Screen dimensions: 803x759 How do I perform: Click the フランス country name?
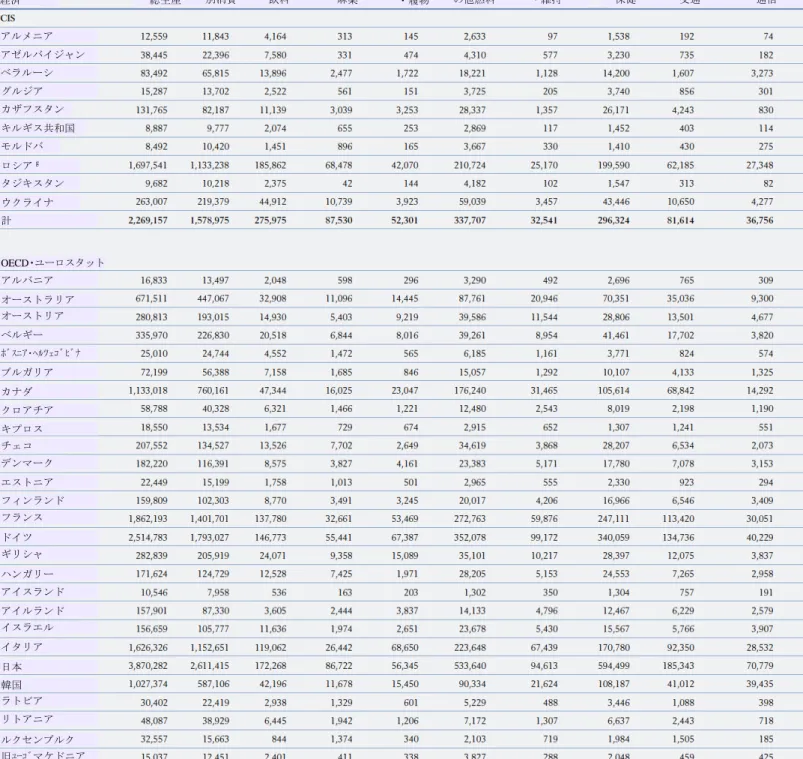[22, 518]
